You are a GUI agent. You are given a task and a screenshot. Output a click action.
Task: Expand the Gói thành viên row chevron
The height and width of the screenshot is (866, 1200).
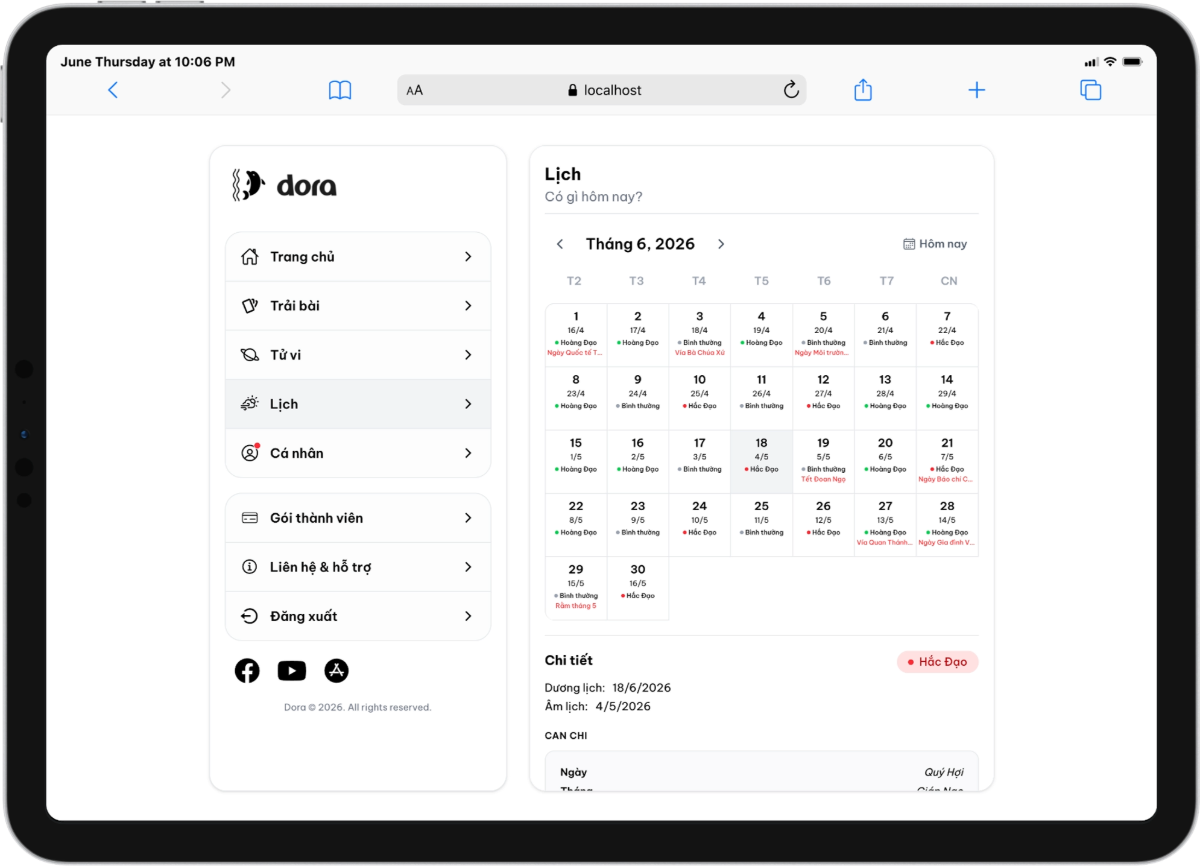[x=468, y=518]
